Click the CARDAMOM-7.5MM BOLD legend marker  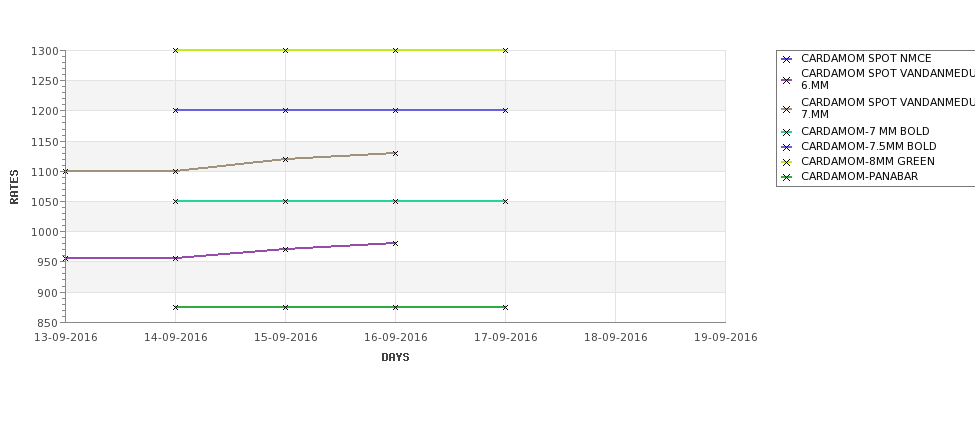point(787,147)
